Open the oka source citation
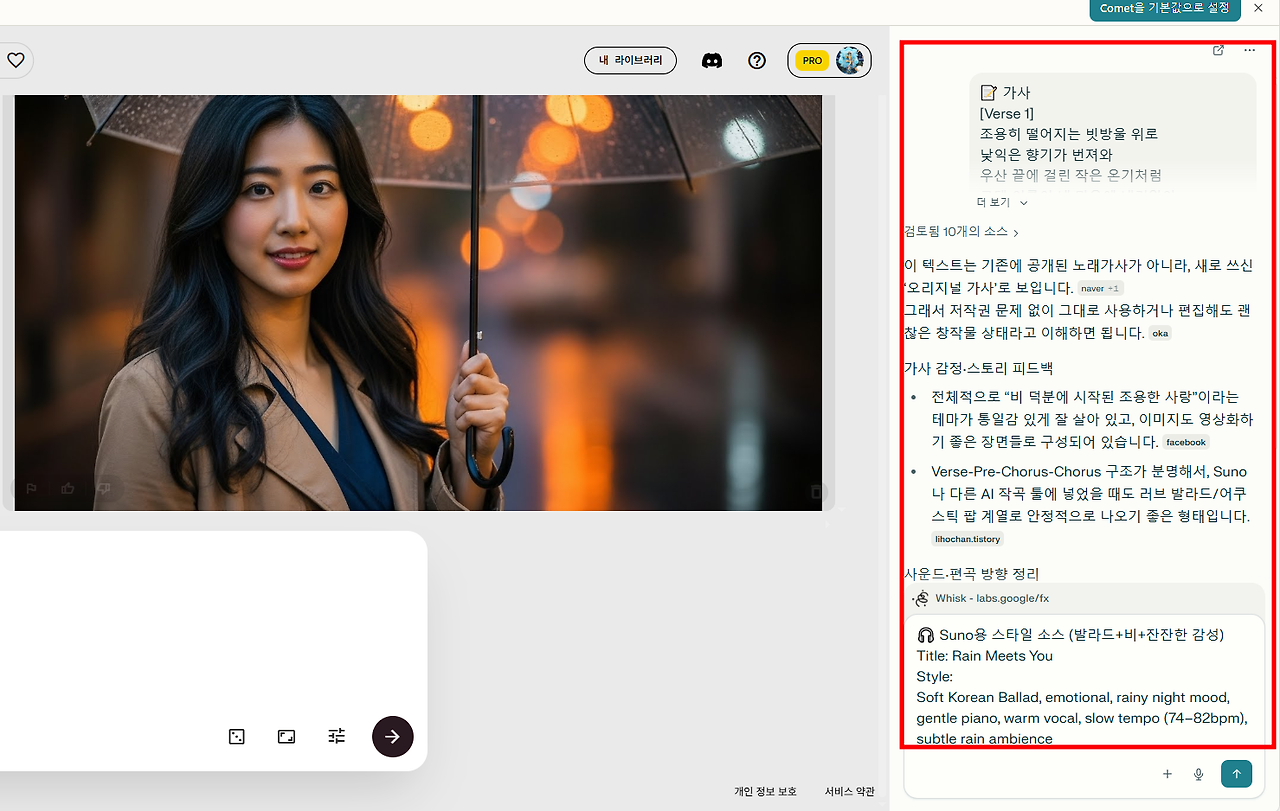Viewport: 1280px width, 811px height. pos(1159,333)
